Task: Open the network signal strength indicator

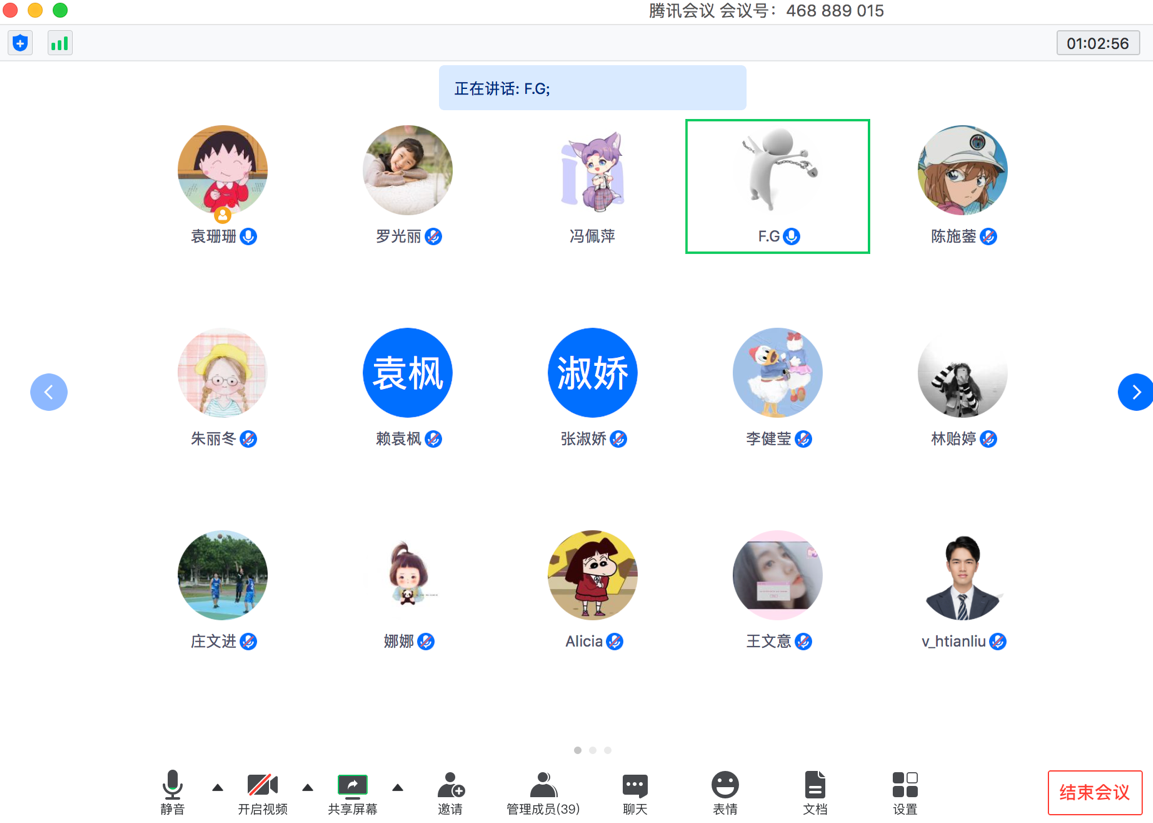Action: (60, 43)
